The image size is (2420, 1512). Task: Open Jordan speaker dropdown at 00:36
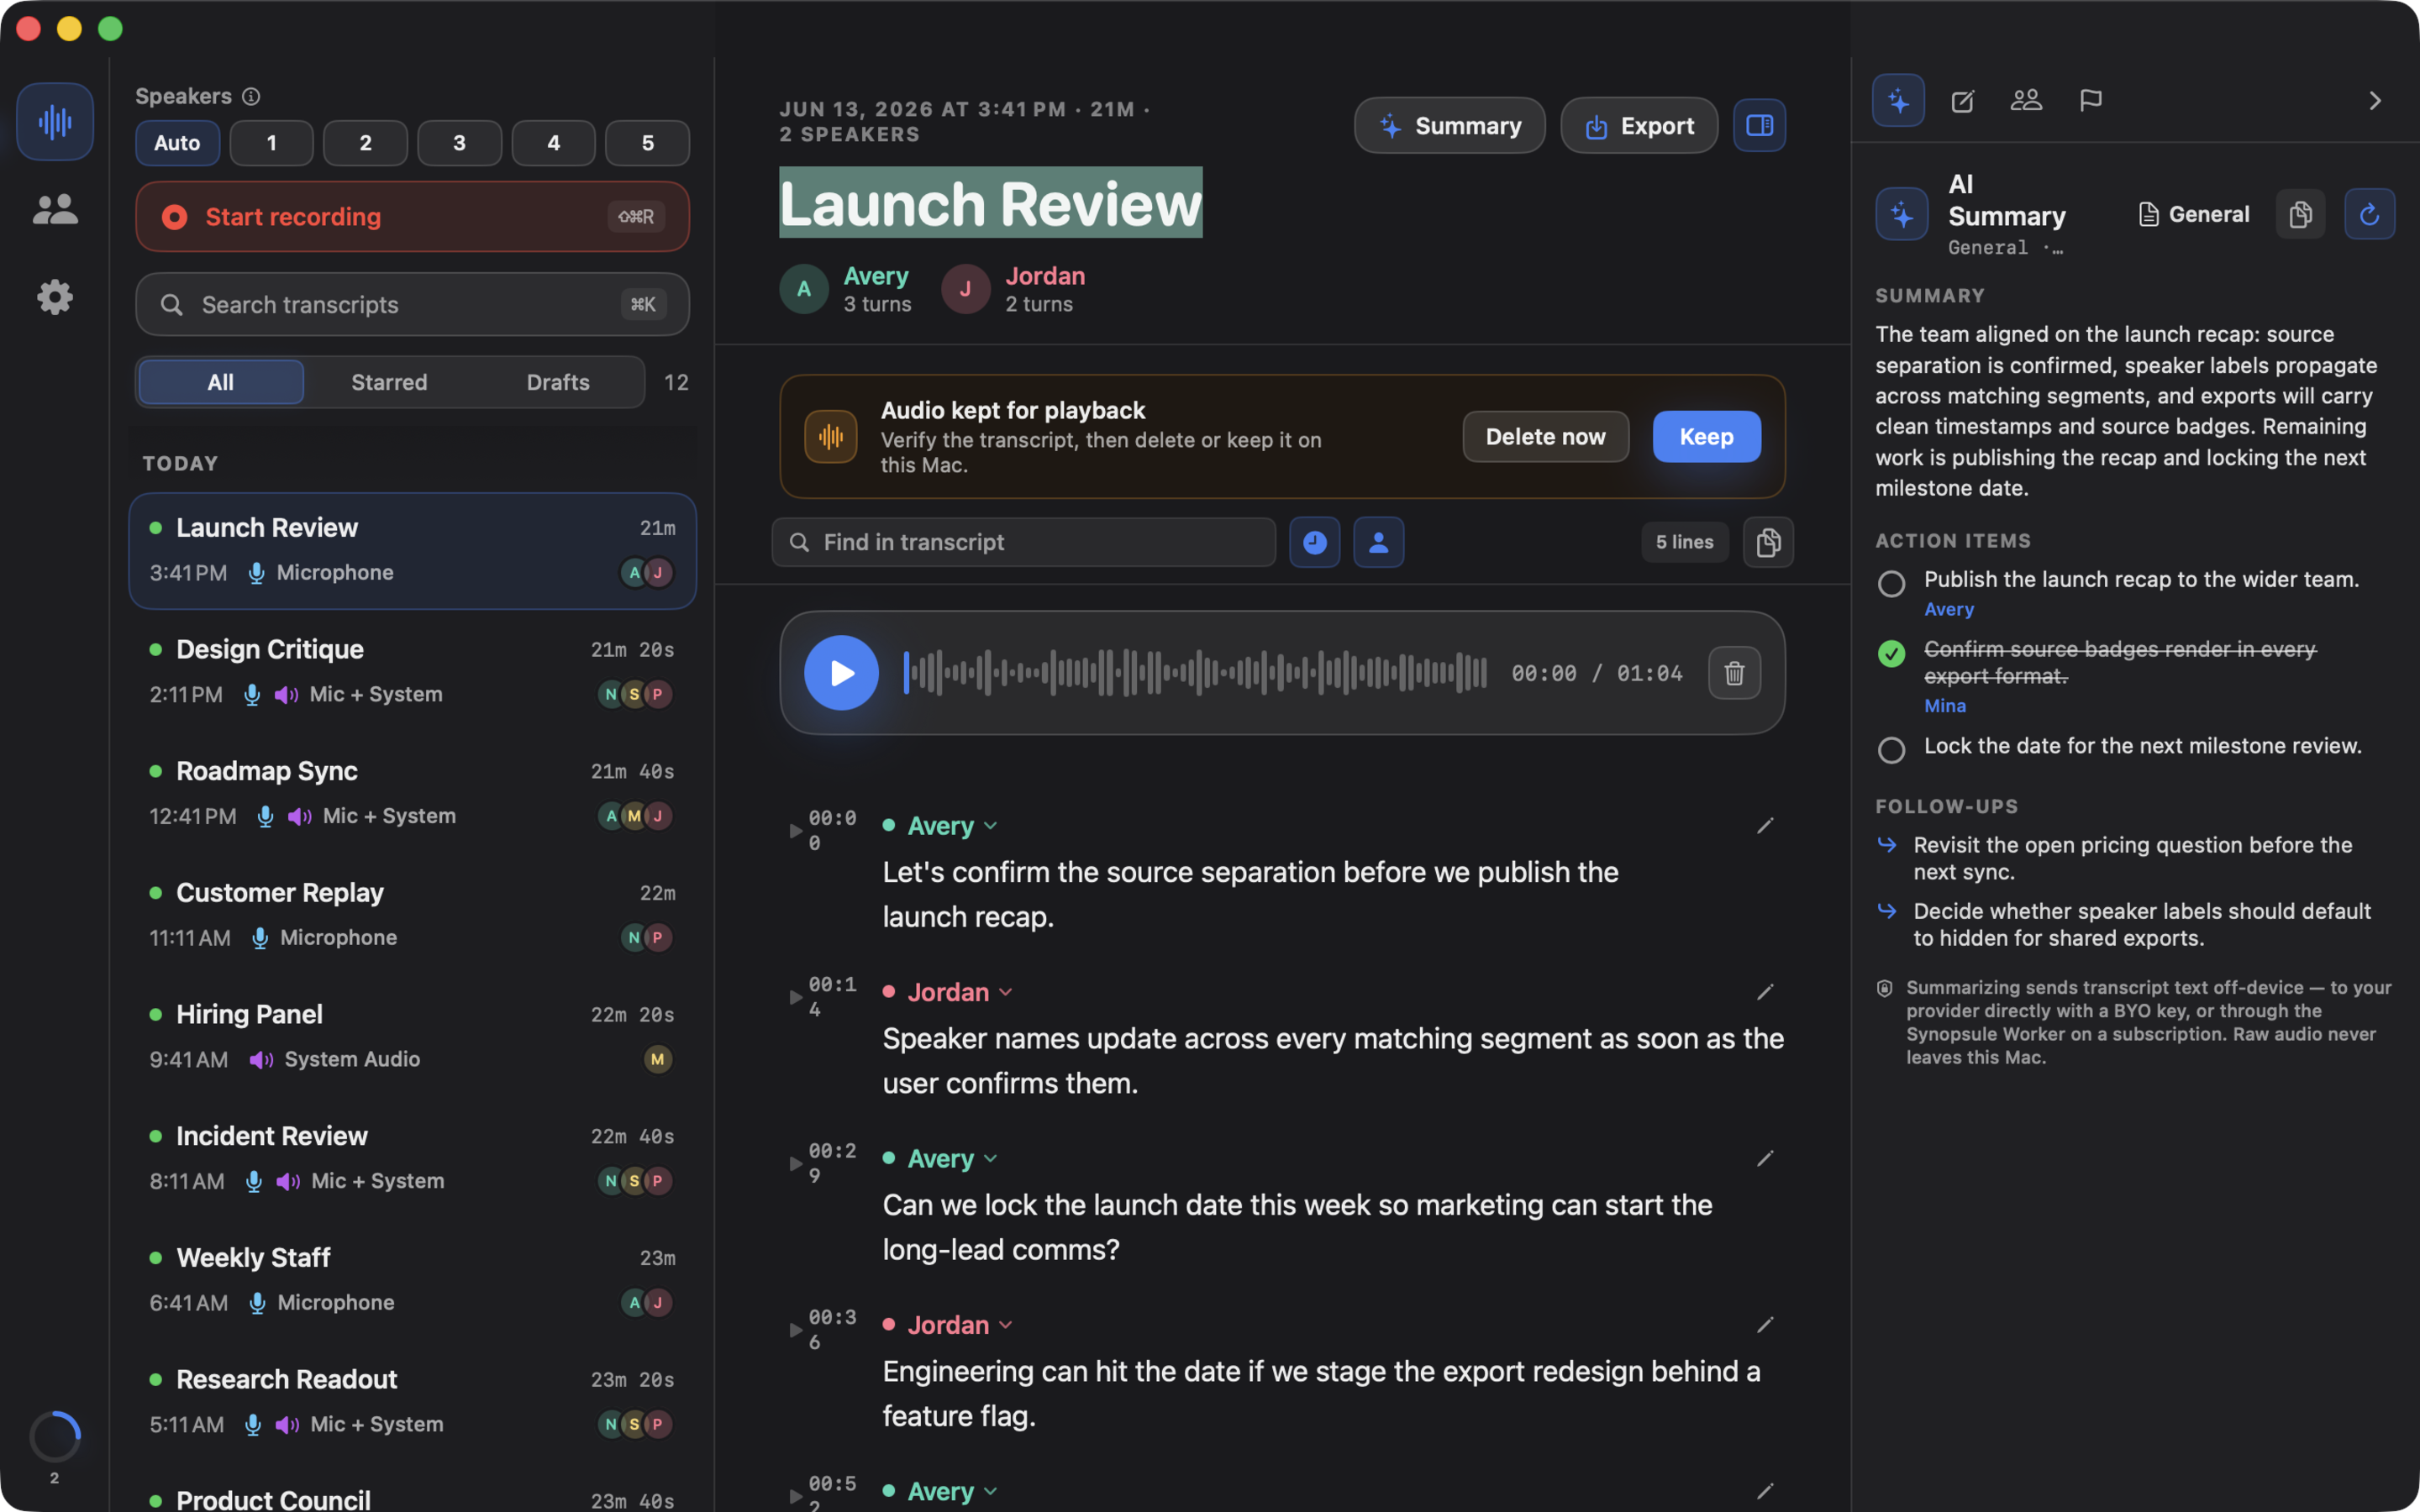coord(948,1325)
